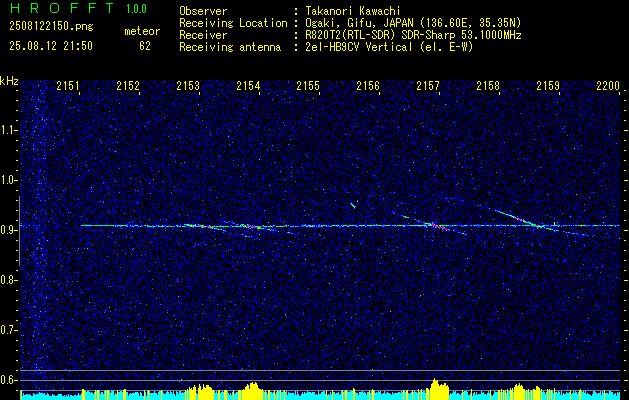This screenshot has width=629, height=400.
Task: Click the grey vertical range bar near 0.9
Action: (19, 231)
